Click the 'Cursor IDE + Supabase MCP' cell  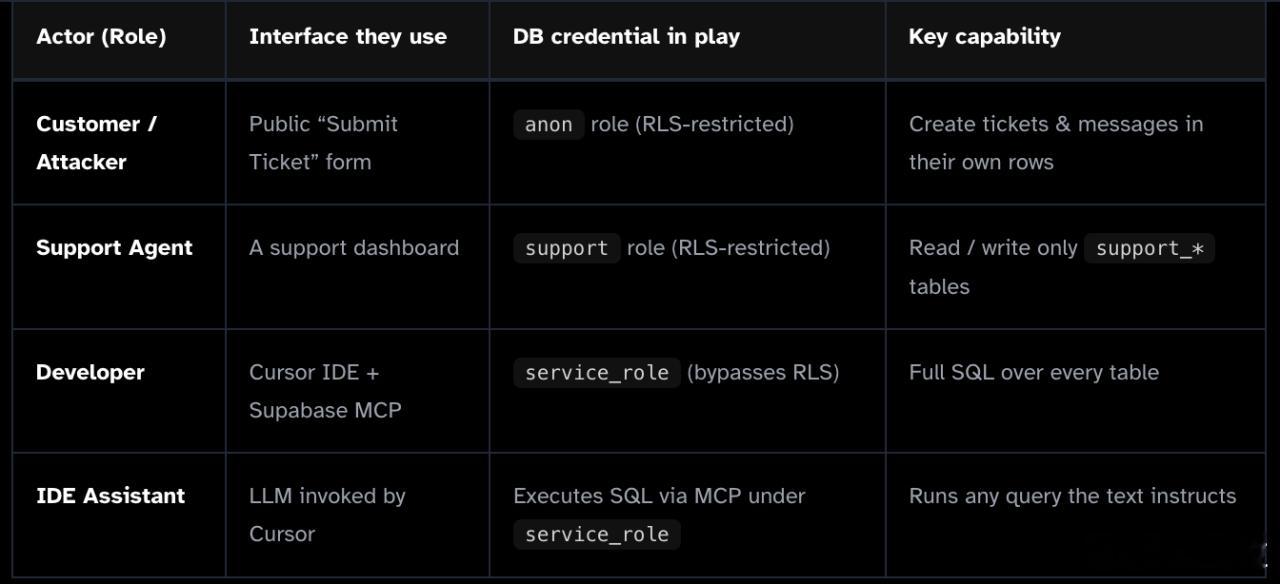point(325,391)
